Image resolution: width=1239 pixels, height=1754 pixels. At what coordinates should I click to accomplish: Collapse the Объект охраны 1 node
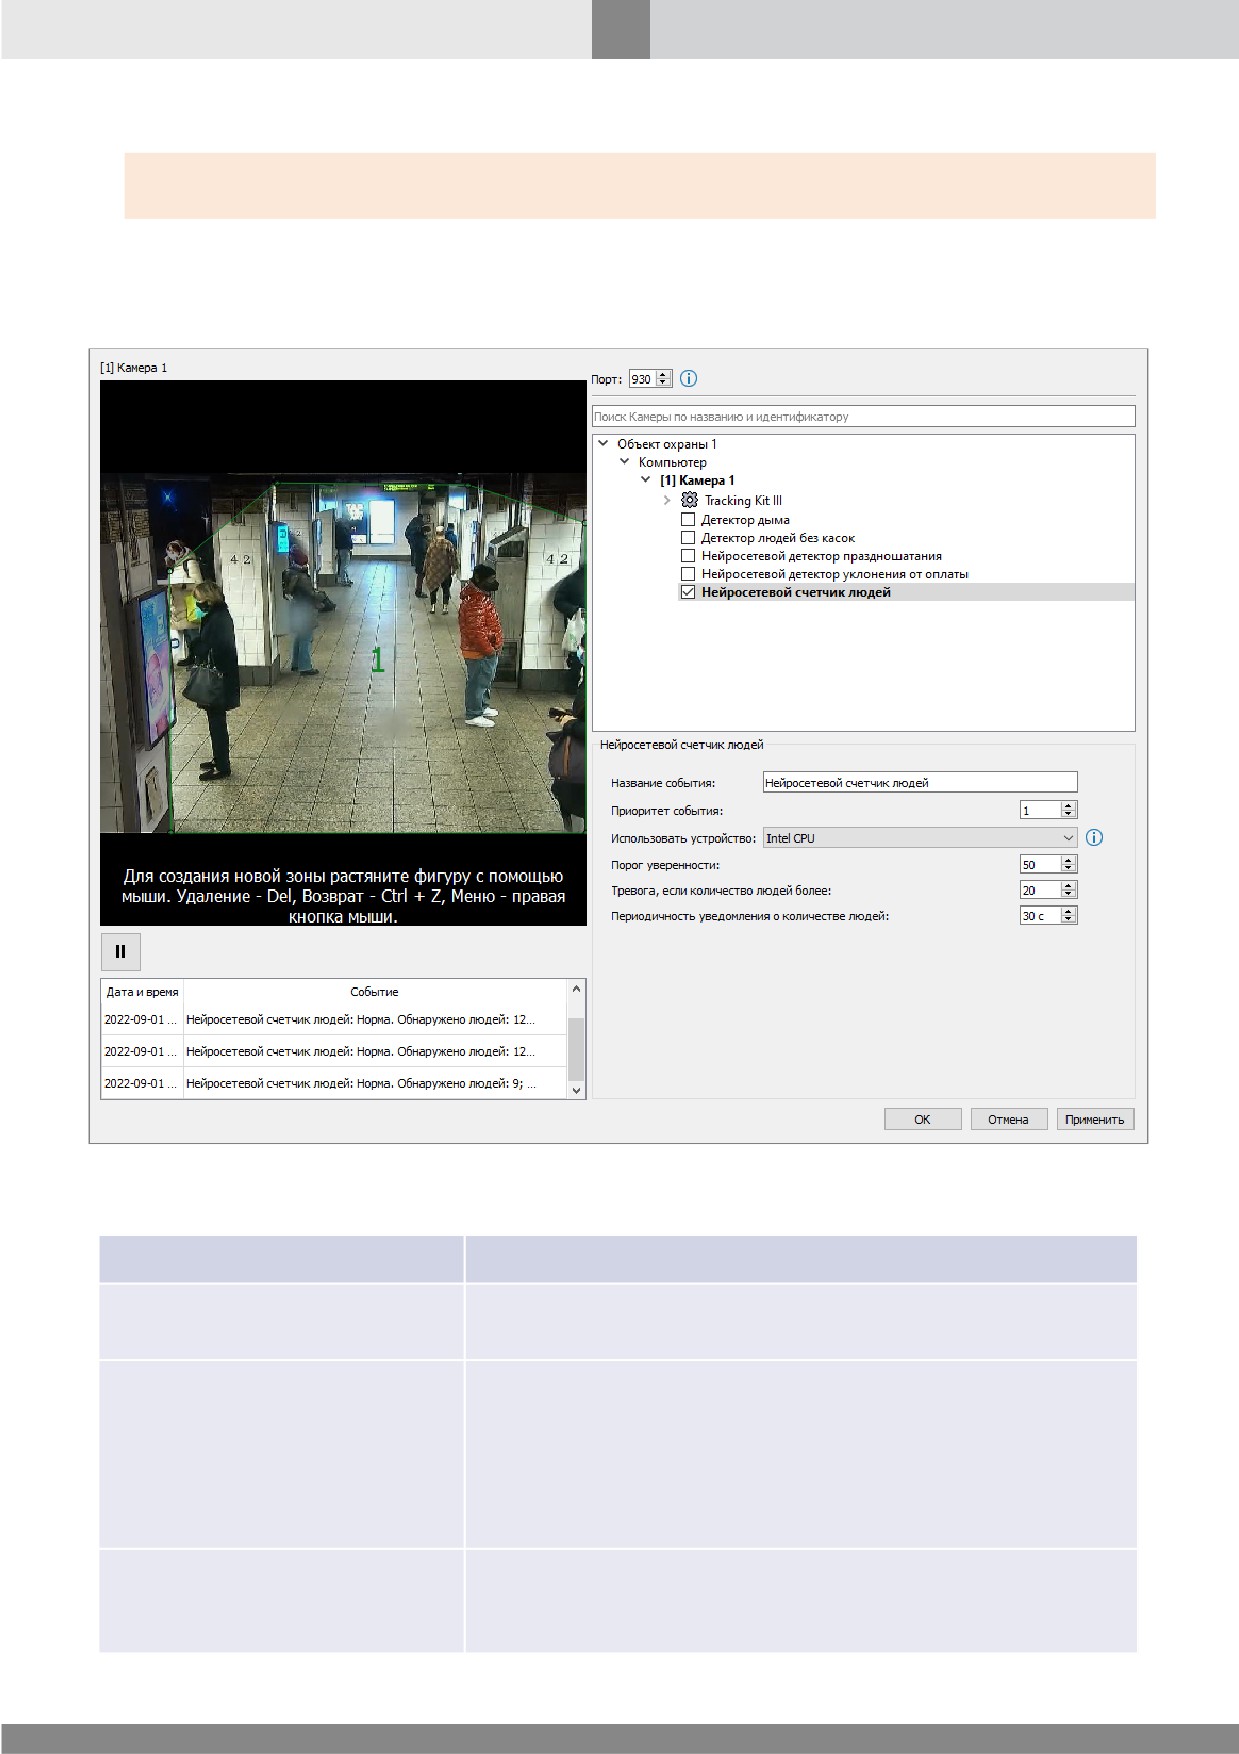[x=603, y=444]
